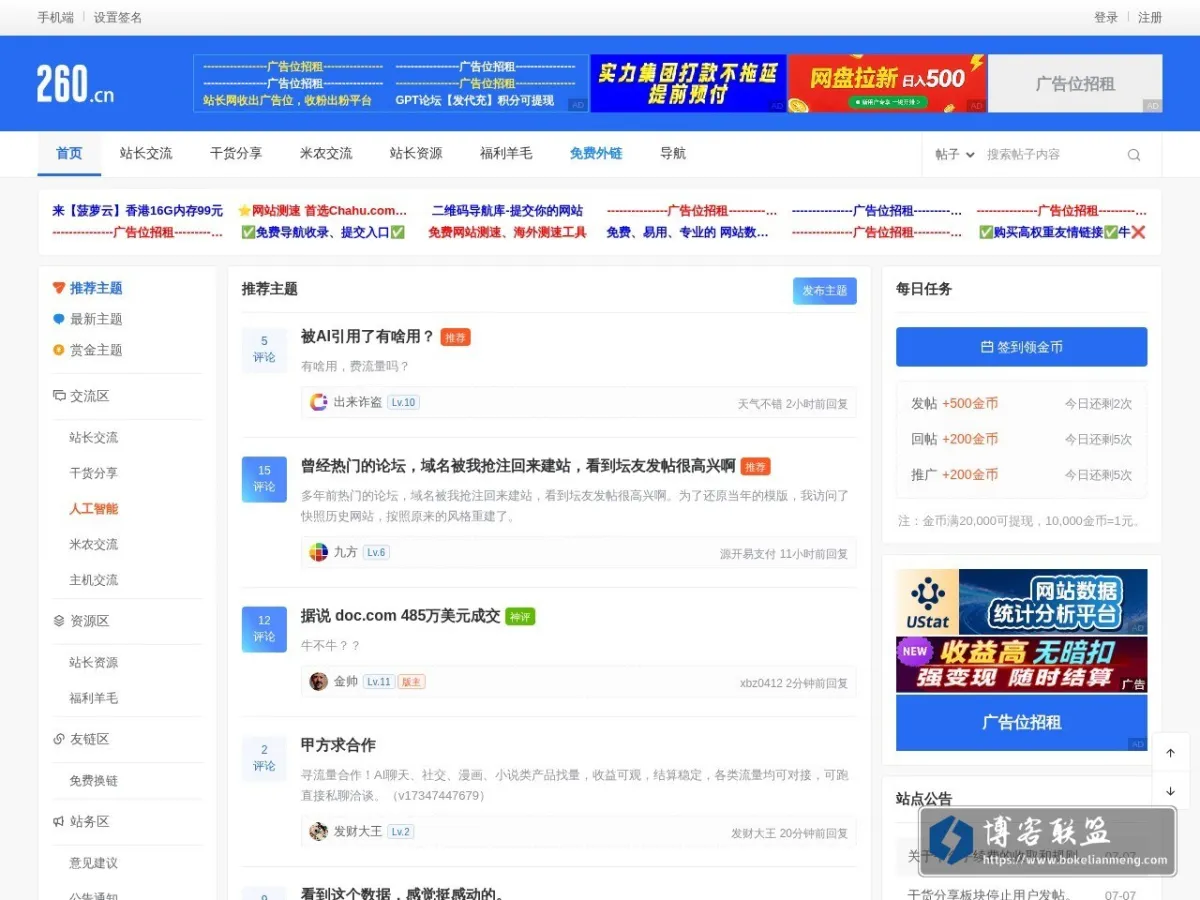Click the 交流区 section icon
The image size is (1200, 900).
[x=59, y=396]
